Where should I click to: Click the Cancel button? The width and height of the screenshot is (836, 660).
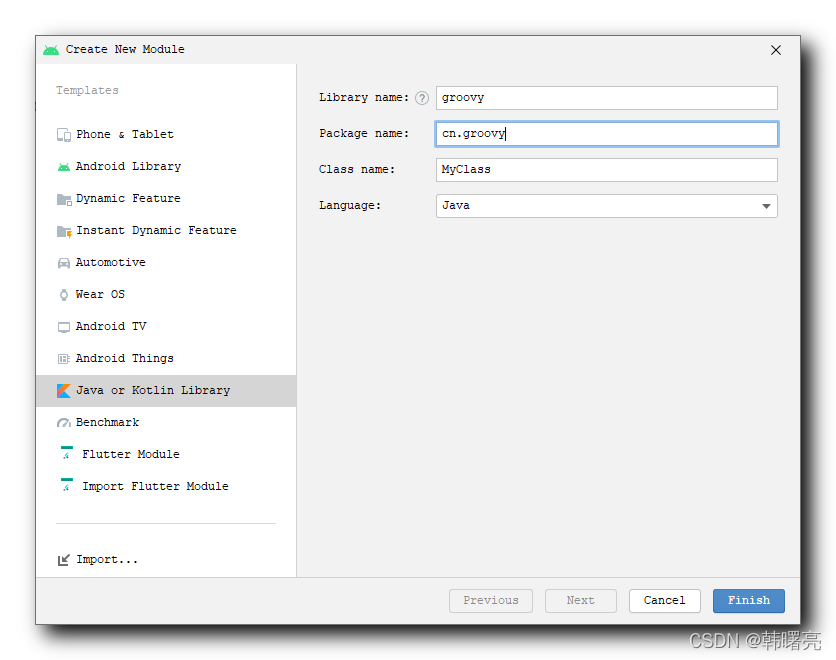(x=664, y=601)
